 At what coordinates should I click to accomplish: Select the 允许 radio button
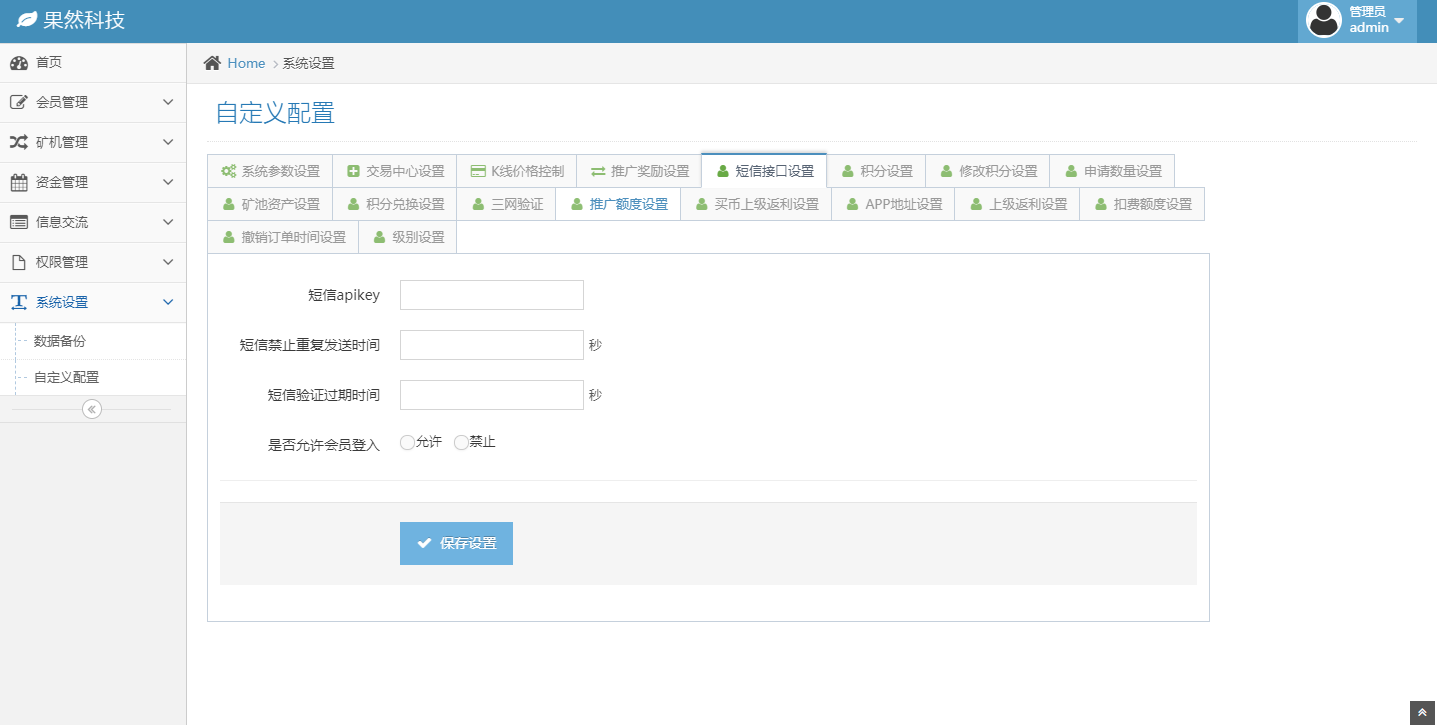pyautogui.click(x=407, y=442)
